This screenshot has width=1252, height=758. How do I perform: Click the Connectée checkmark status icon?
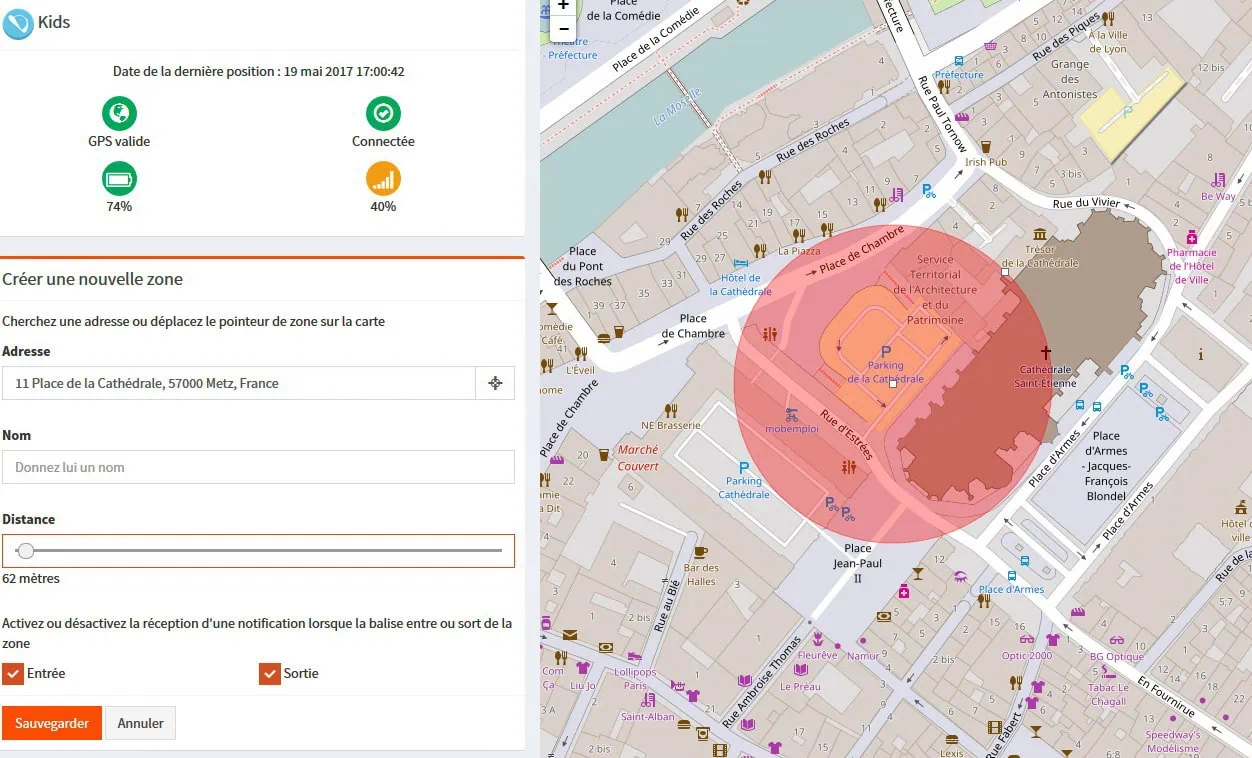pos(383,113)
